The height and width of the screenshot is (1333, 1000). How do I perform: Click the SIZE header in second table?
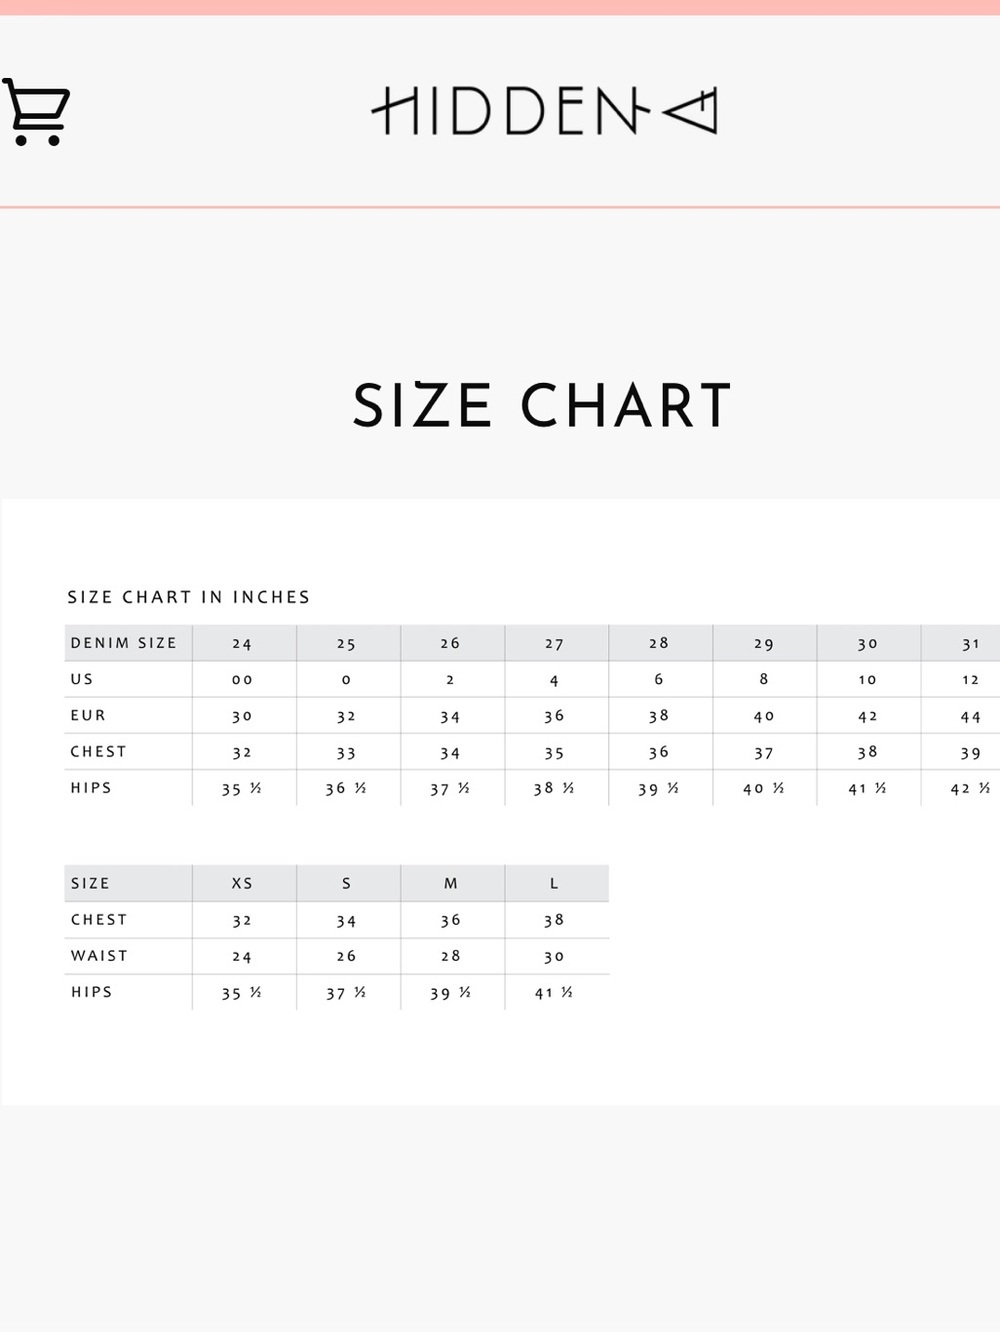coord(128,883)
